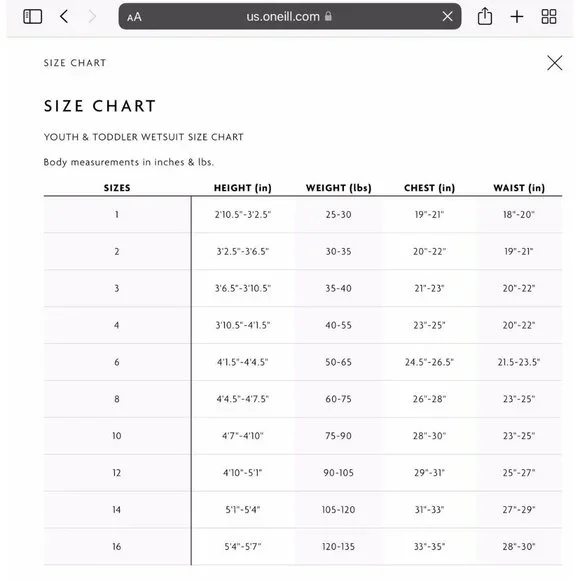
Task: Select the size 16 row label
Action: click(x=117, y=546)
